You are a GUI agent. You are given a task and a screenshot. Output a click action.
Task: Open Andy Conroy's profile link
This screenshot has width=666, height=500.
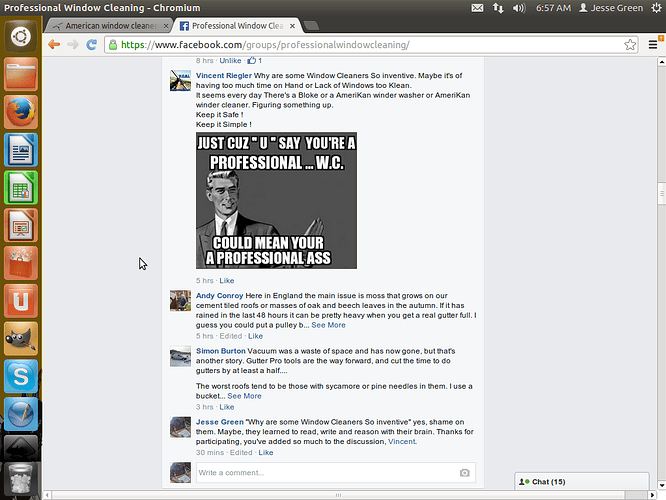tap(220, 296)
